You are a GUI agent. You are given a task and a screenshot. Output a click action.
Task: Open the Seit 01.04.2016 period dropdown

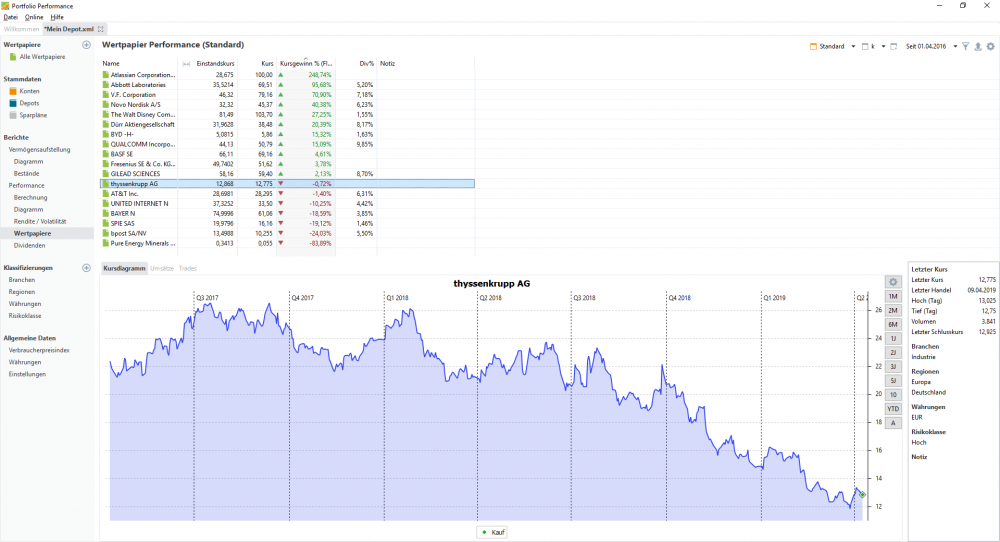pyautogui.click(x=955, y=47)
